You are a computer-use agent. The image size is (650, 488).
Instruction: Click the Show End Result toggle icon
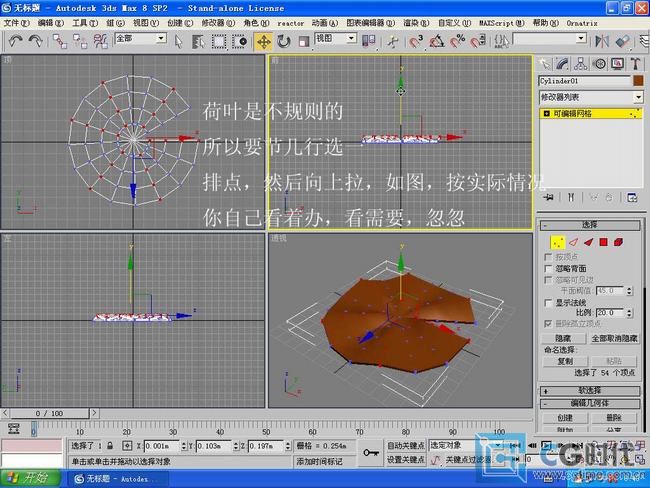[571, 197]
